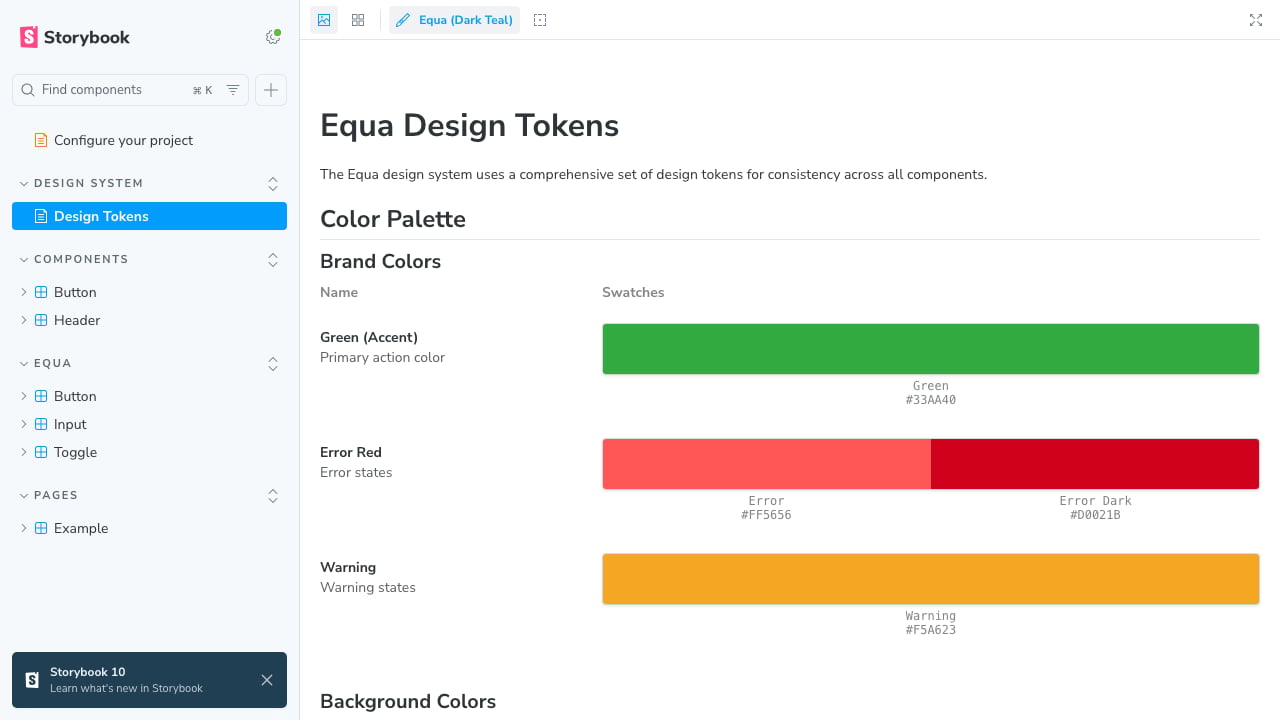Collapse the Equa section chevron

click(24, 364)
